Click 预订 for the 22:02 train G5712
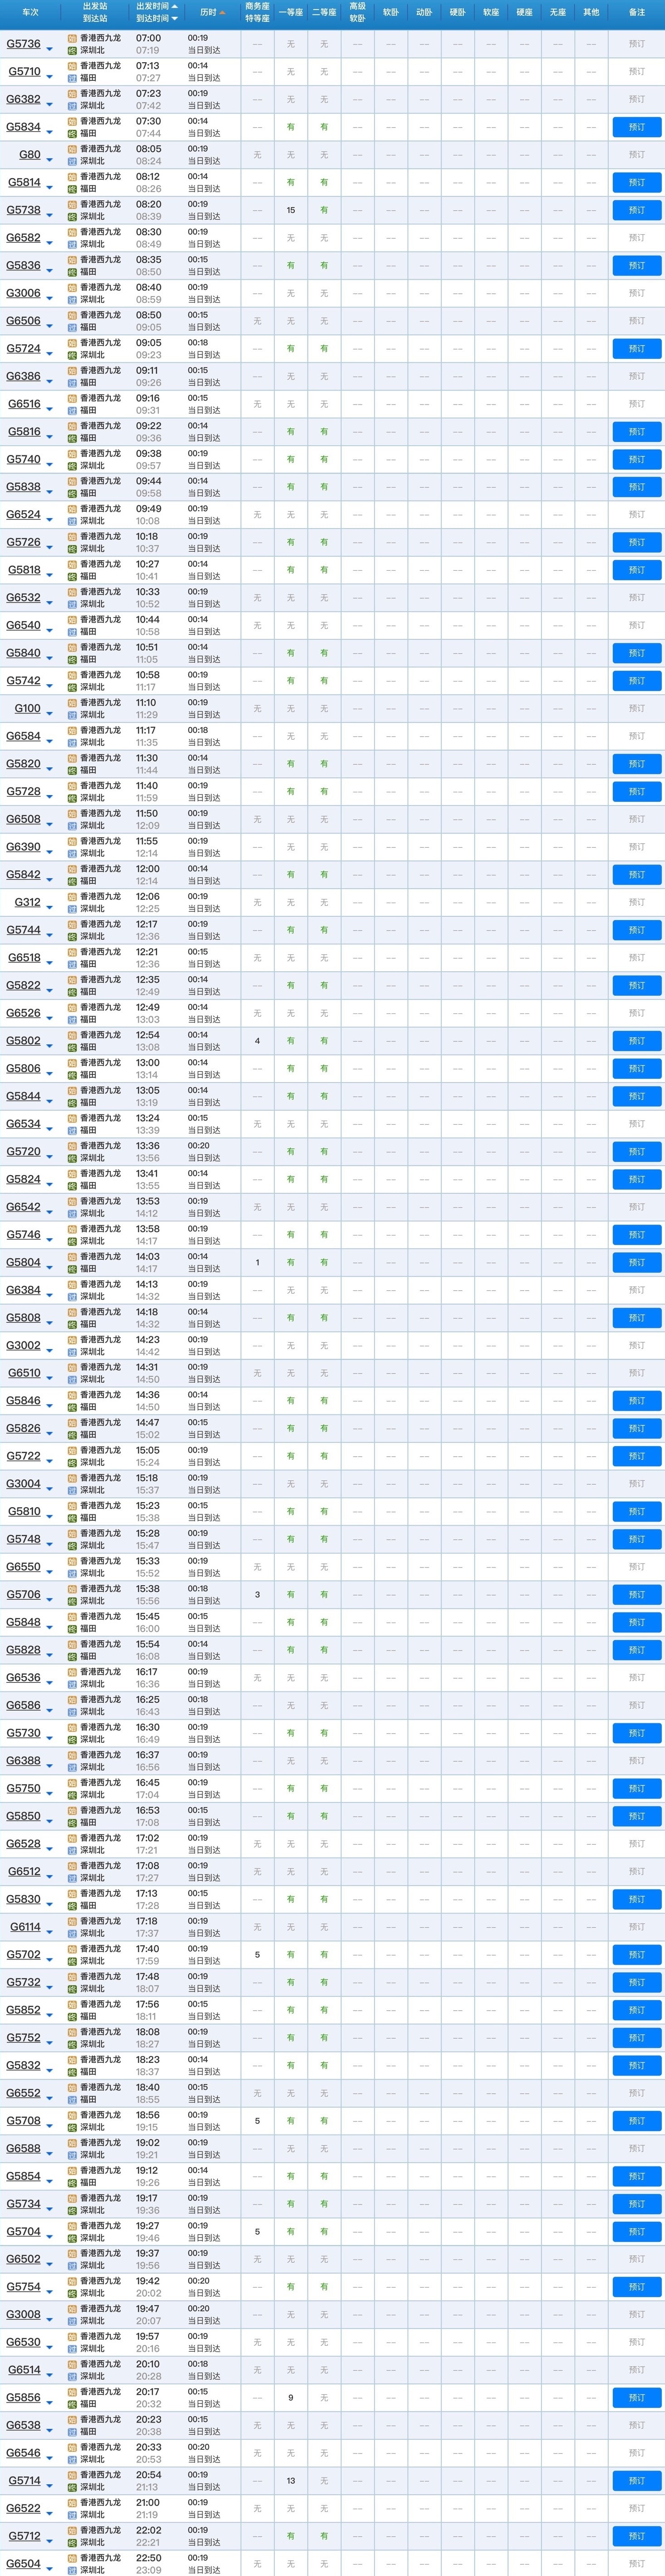Image resolution: width=665 pixels, height=2576 pixels. [637, 2536]
